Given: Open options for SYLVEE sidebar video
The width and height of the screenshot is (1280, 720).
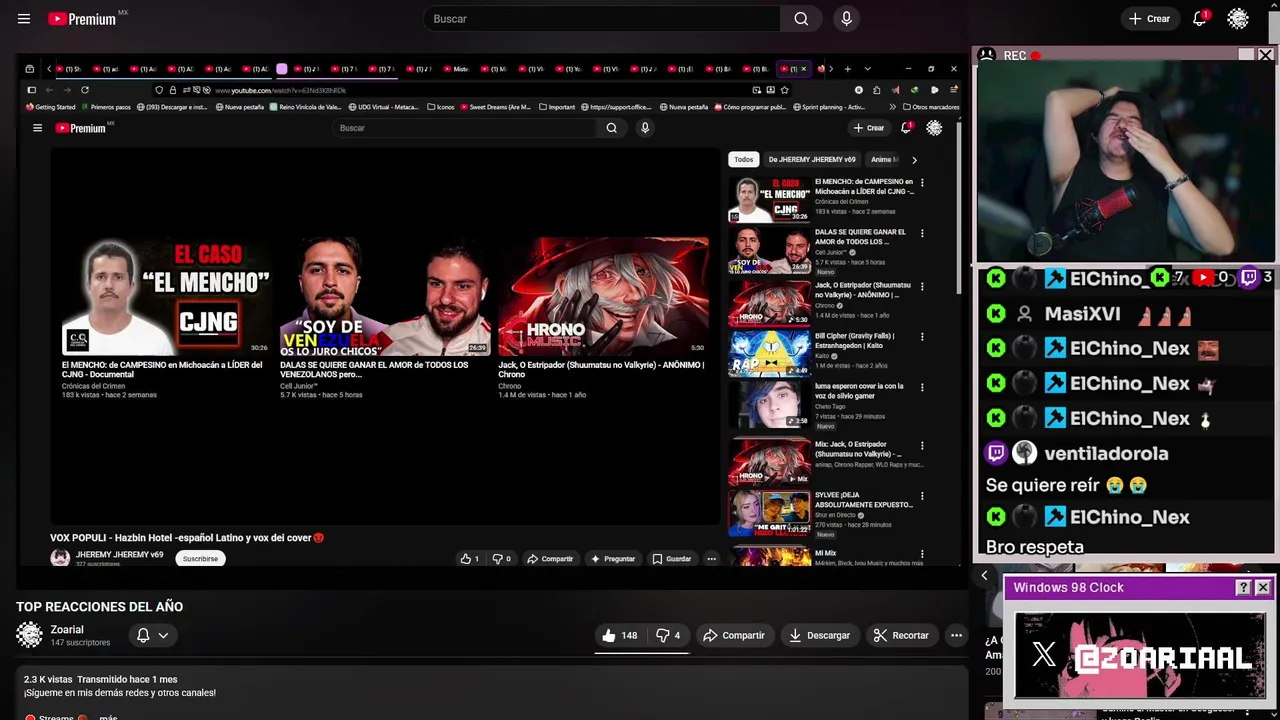Looking at the screenshot, I should 922,496.
